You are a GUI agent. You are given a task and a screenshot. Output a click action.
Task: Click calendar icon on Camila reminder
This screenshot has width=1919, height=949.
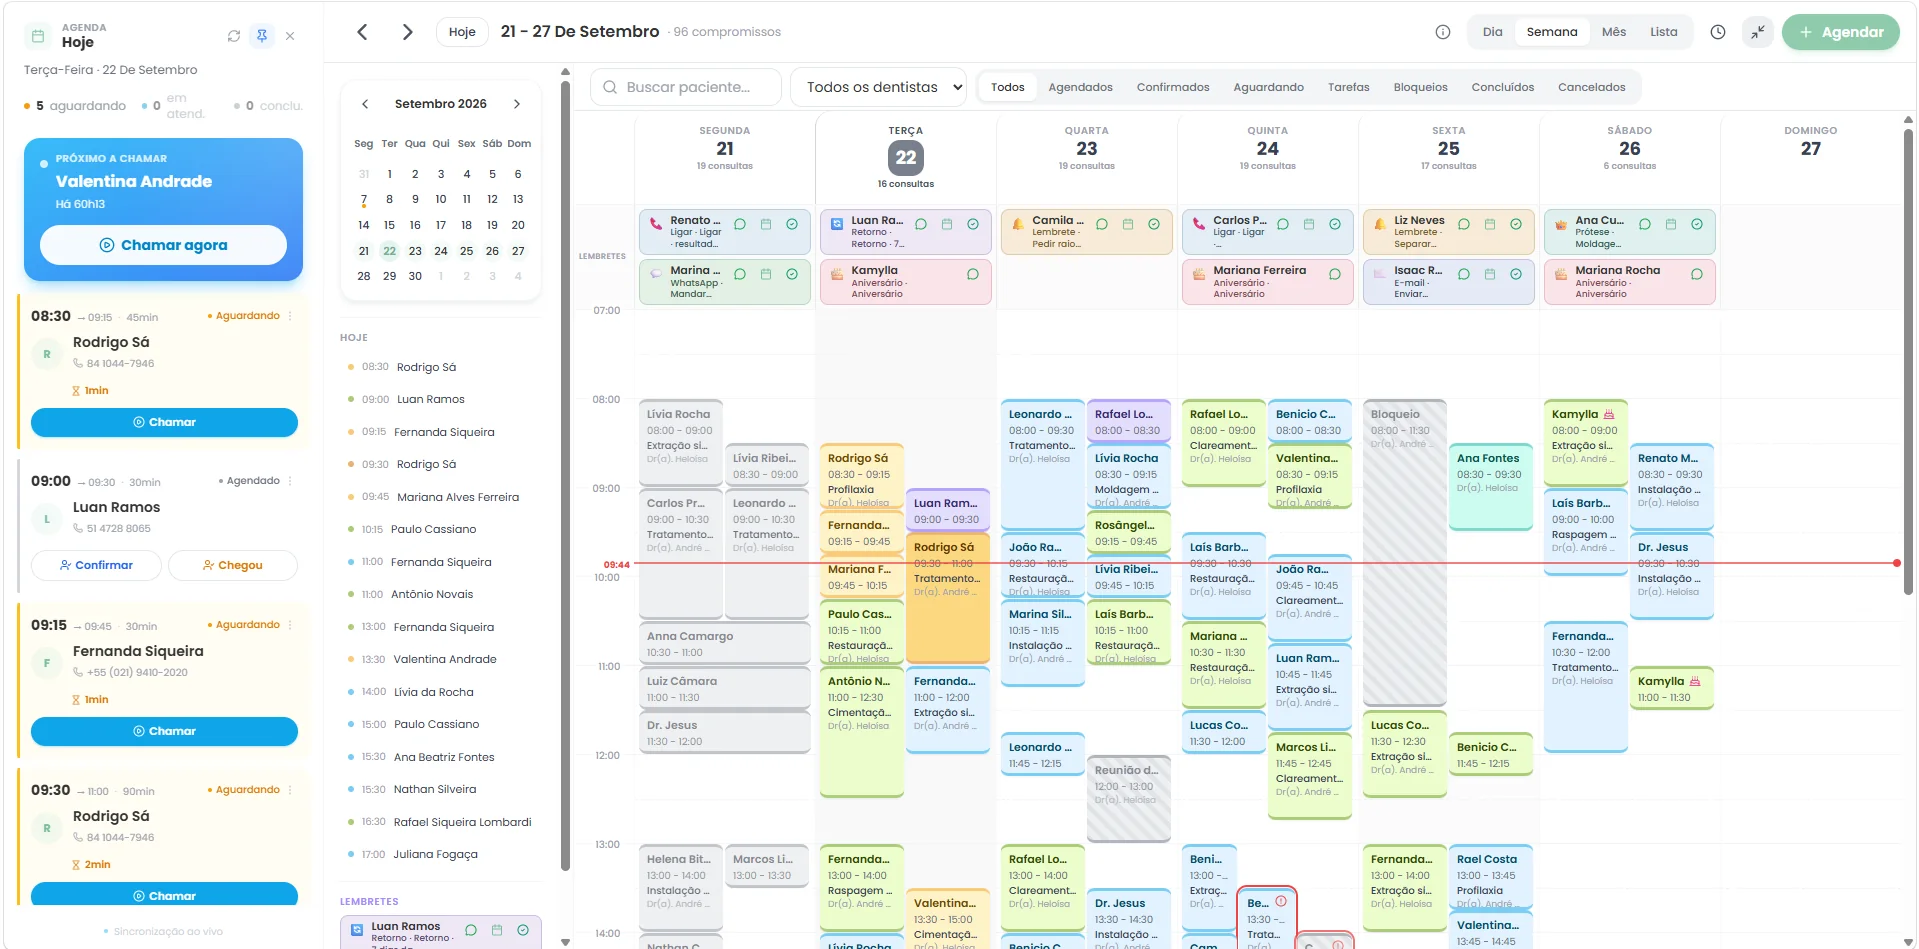(x=1128, y=224)
